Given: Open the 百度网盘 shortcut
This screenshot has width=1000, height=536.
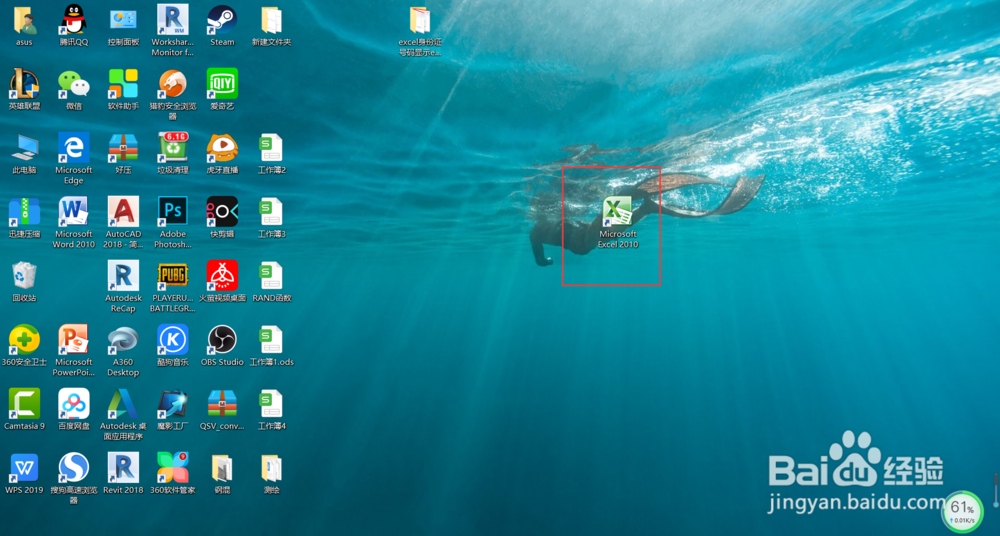Looking at the screenshot, I should (x=73, y=409).
